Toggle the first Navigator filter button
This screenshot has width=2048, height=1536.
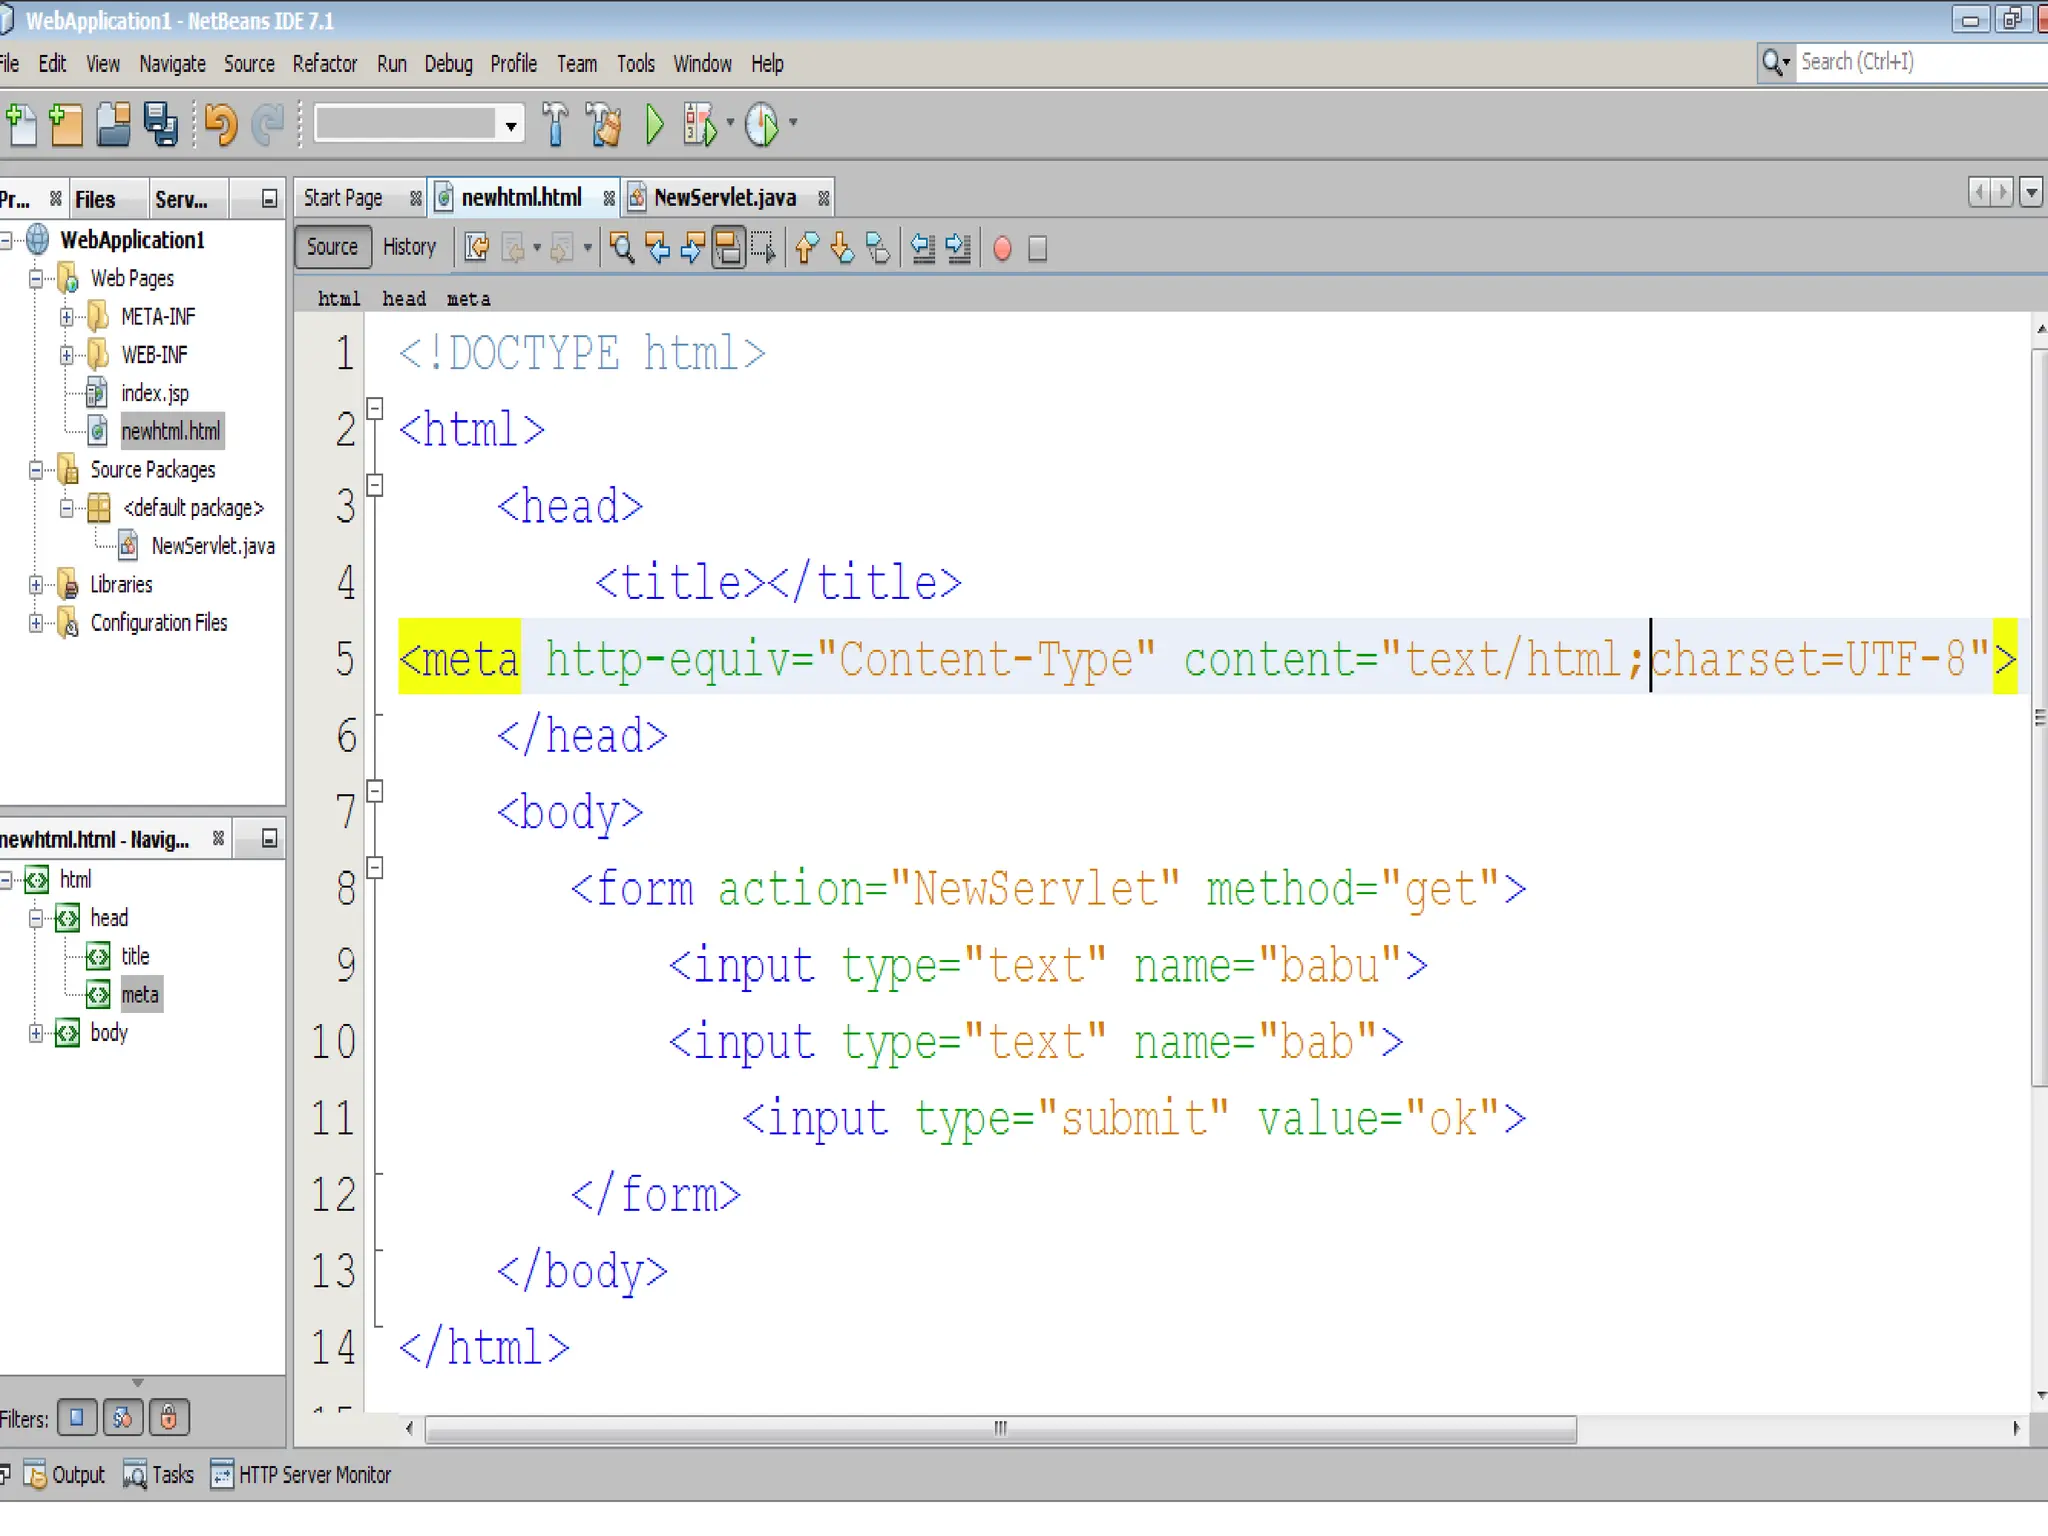coord(77,1417)
